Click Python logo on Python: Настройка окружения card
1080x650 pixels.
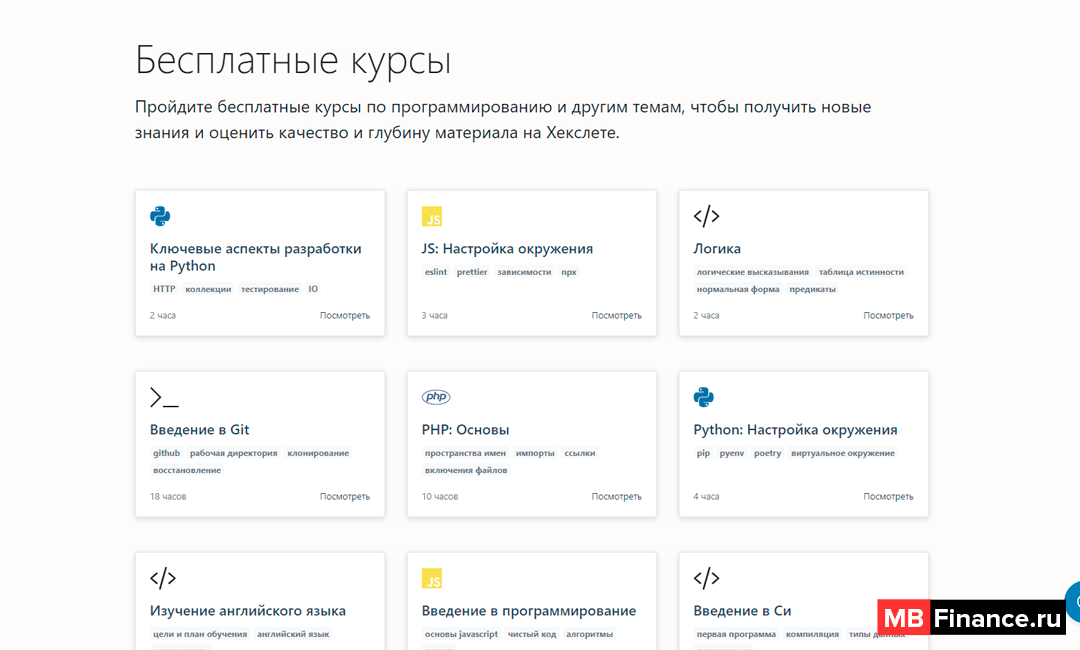704,397
